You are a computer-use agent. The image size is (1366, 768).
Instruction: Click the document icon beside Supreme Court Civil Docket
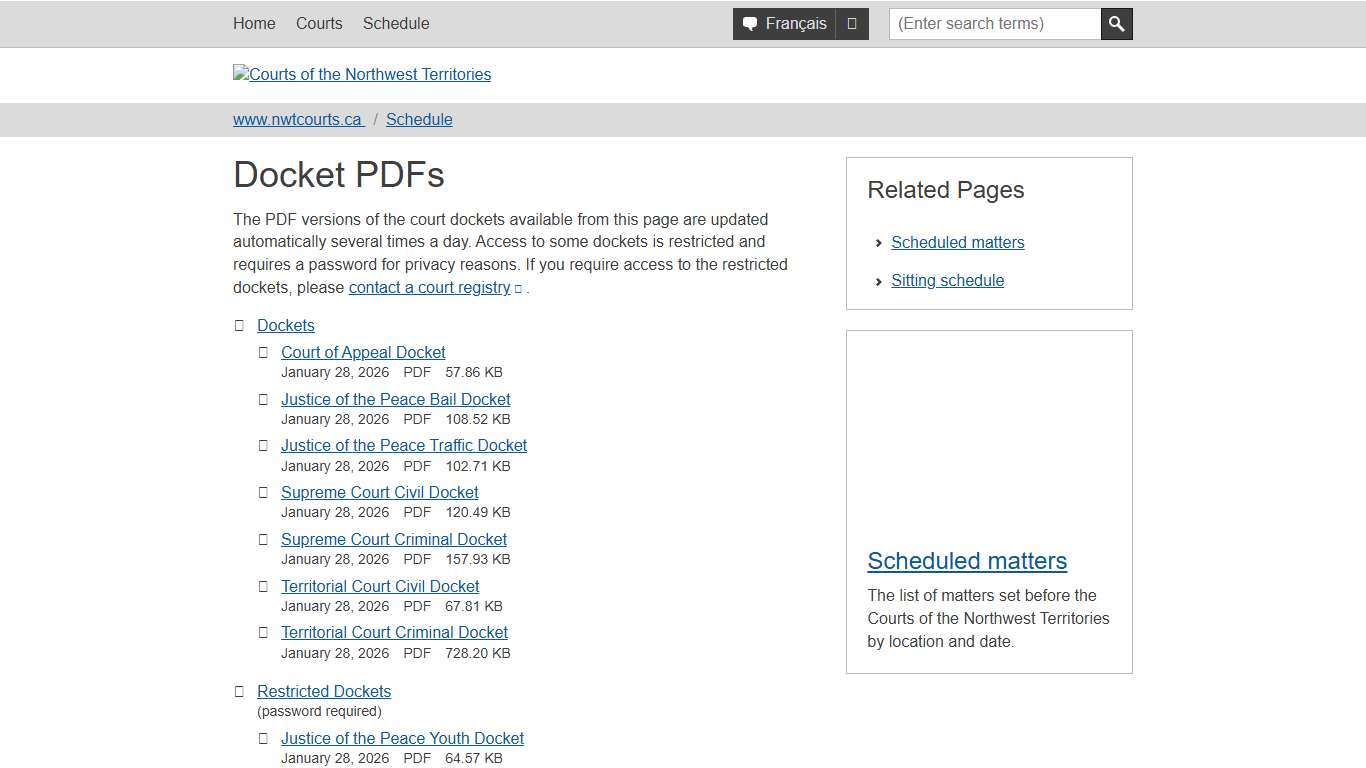point(263,492)
